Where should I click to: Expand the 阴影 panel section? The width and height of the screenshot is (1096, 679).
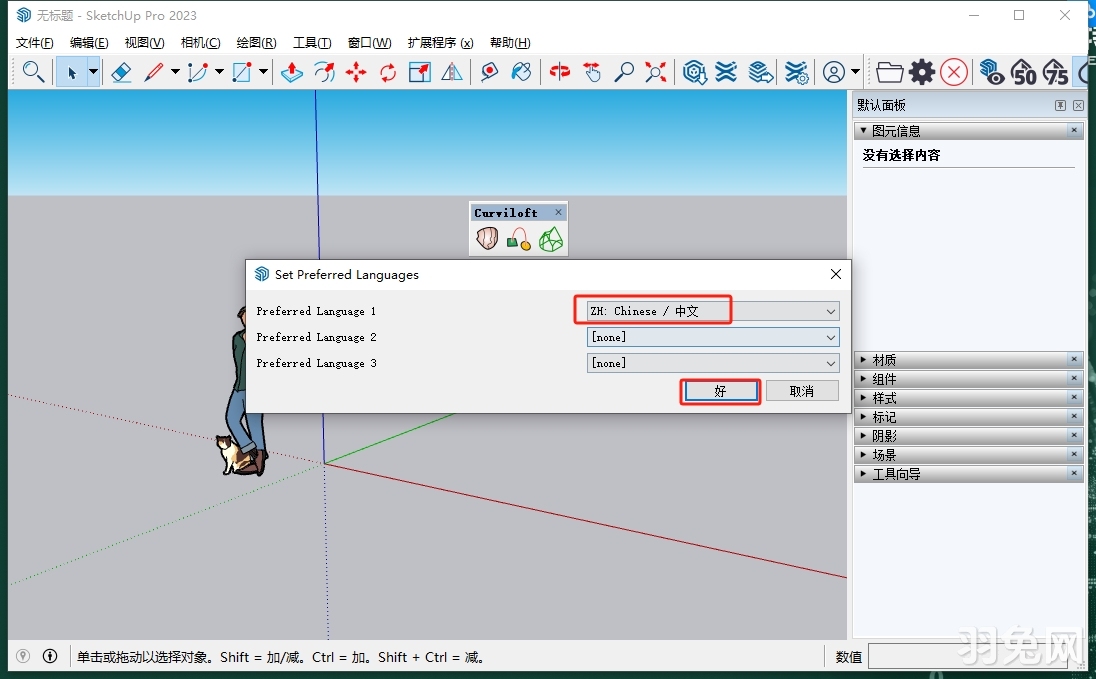pos(884,436)
